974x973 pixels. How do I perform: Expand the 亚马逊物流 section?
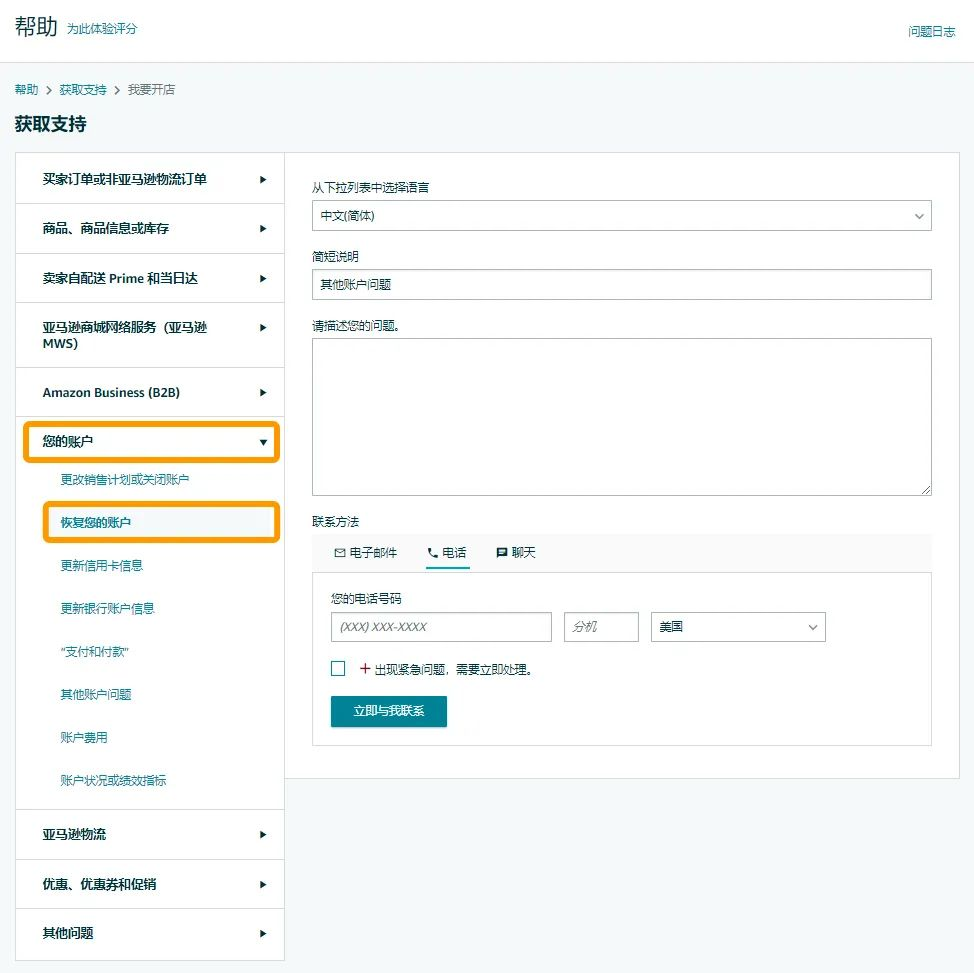[x=150, y=834]
